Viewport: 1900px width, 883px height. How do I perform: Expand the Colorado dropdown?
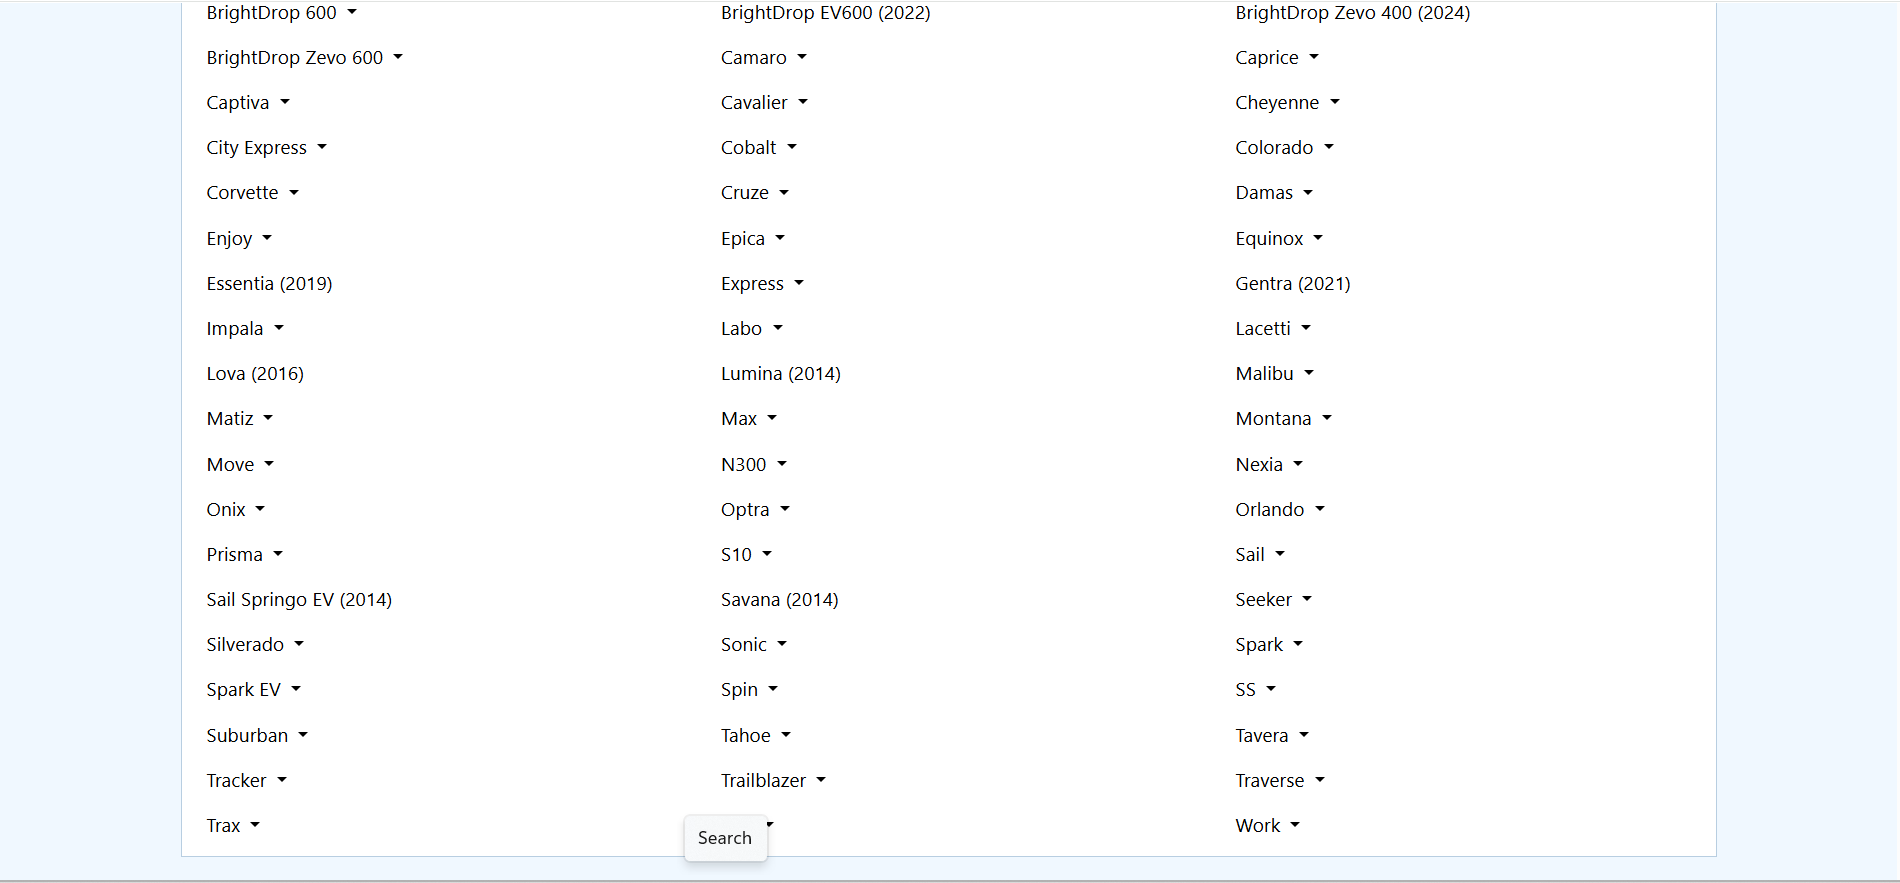point(1284,148)
